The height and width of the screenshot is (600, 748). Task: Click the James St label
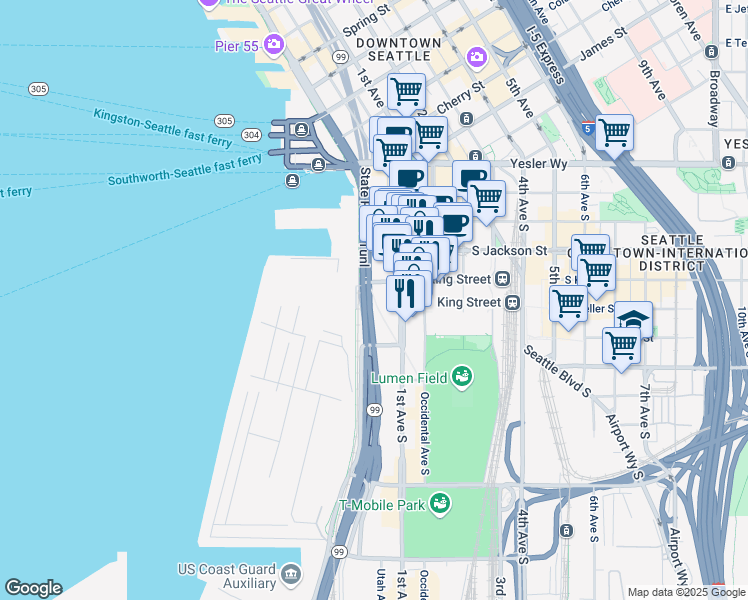click(x=603, y=44)
